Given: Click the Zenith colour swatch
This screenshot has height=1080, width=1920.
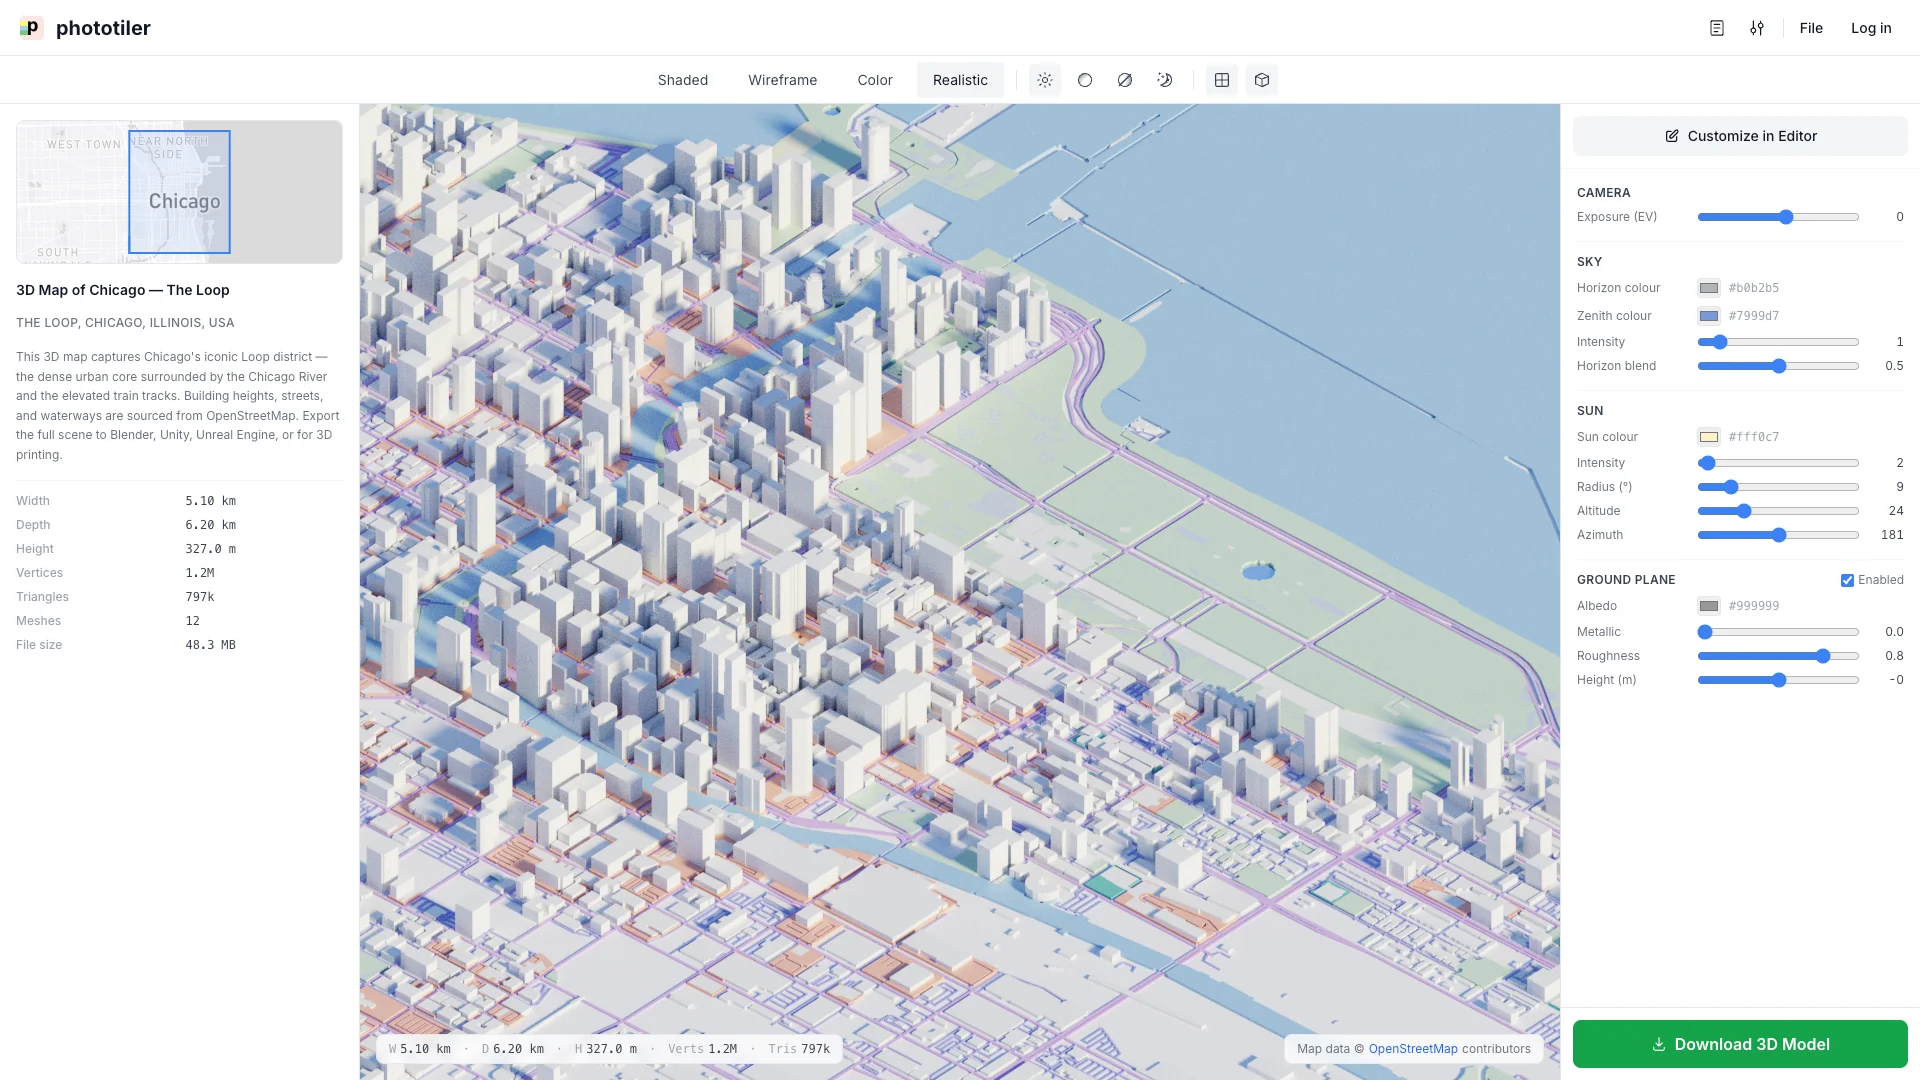Looking at the screenshot, I should [1709, 316].
